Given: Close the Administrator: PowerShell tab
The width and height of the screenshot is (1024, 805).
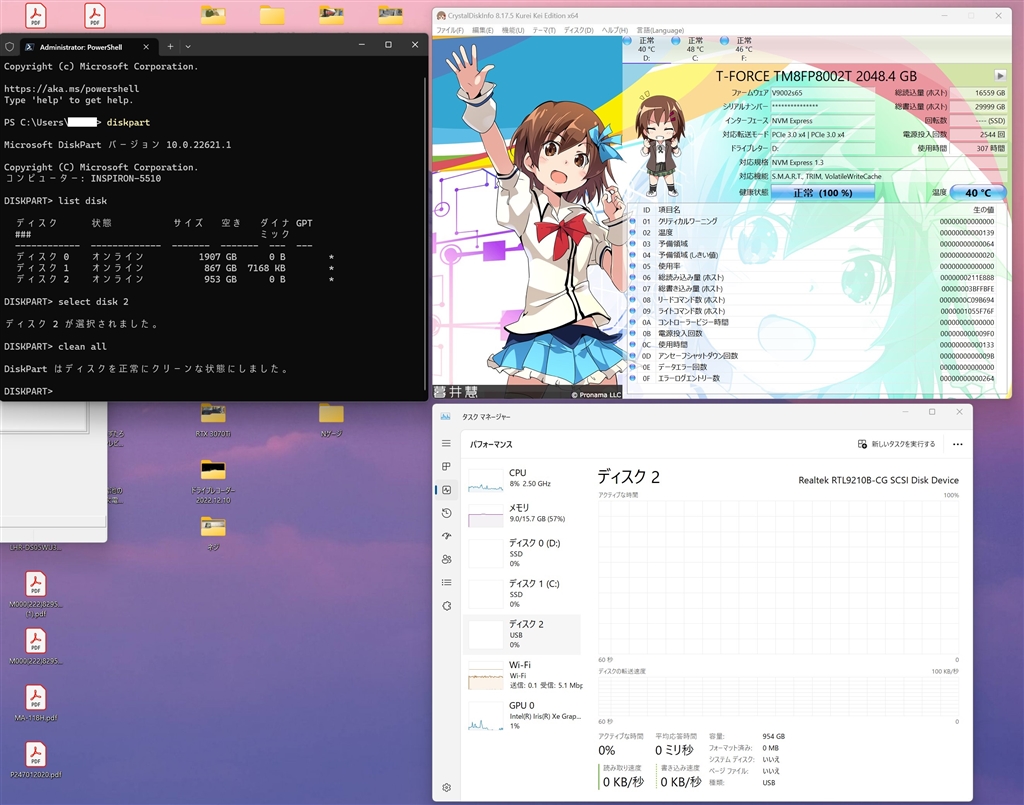Looking at the screenshot, I should (146, 47).
